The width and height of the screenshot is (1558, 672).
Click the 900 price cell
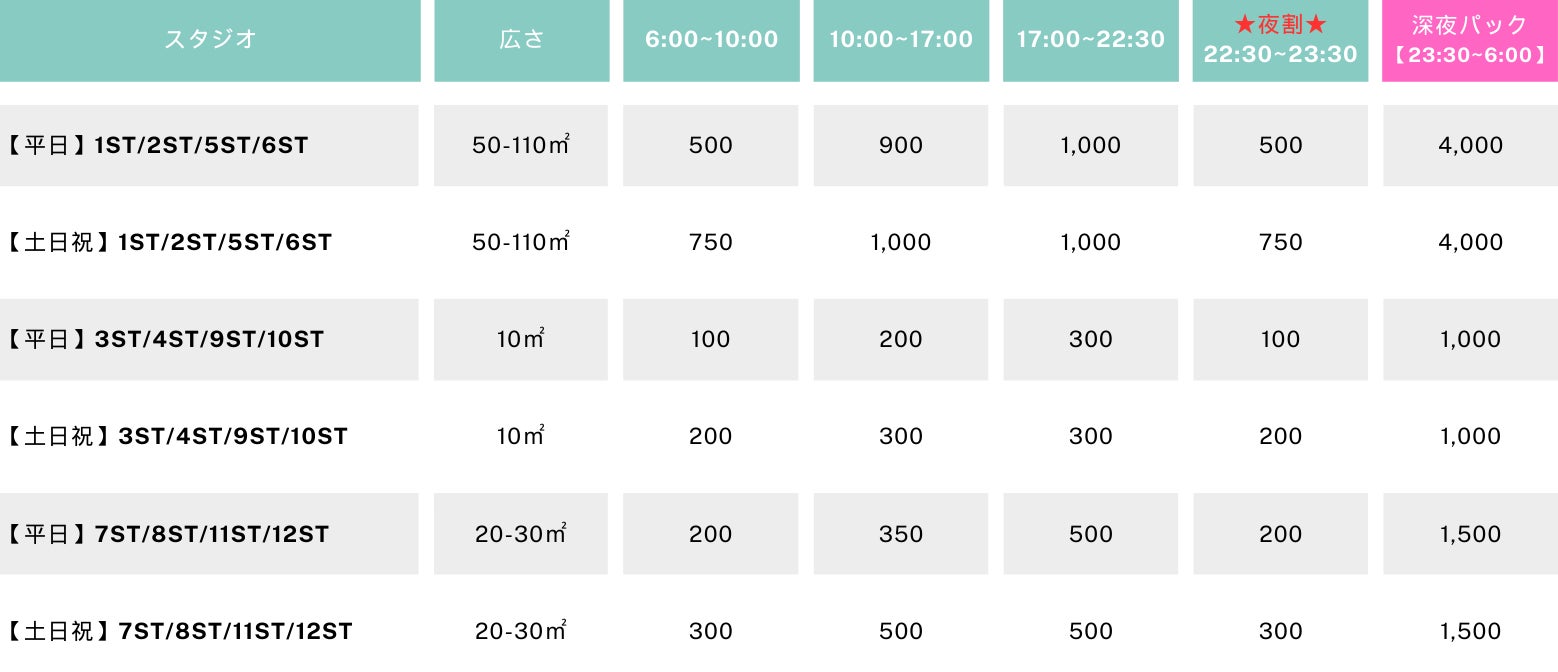coord(901,146)
